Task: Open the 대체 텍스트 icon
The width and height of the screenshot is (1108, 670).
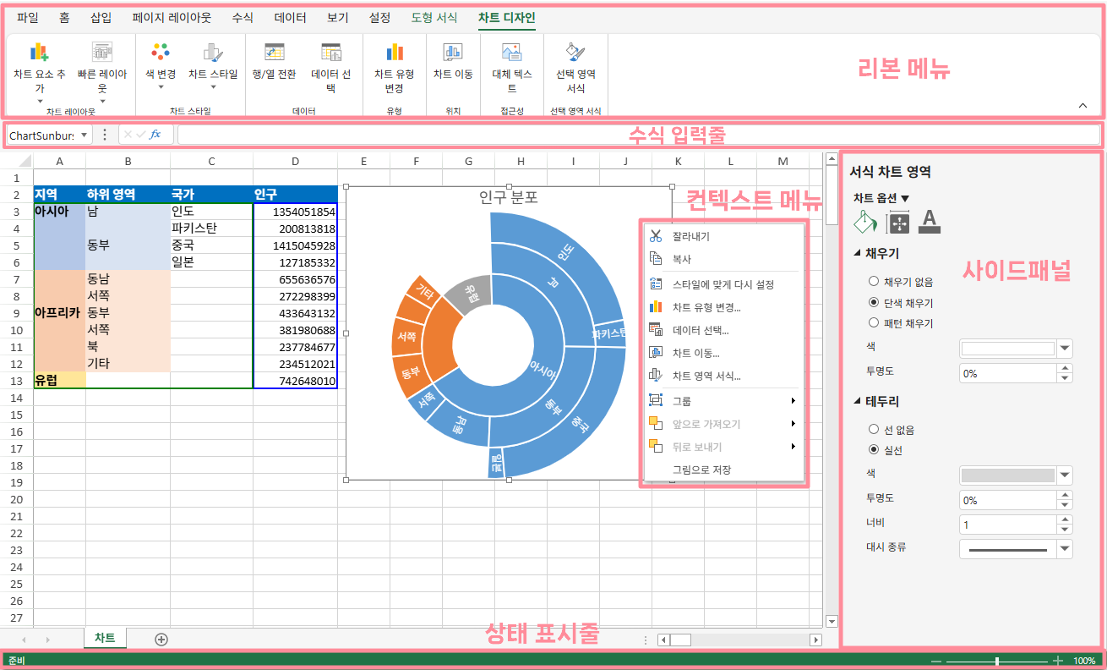Action: click(511, 52)
